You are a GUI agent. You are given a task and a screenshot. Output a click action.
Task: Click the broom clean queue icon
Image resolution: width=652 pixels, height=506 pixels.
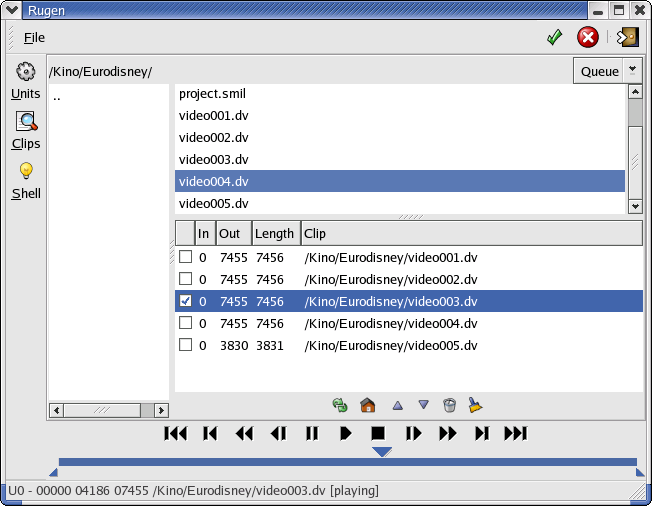tap(476, 405)
